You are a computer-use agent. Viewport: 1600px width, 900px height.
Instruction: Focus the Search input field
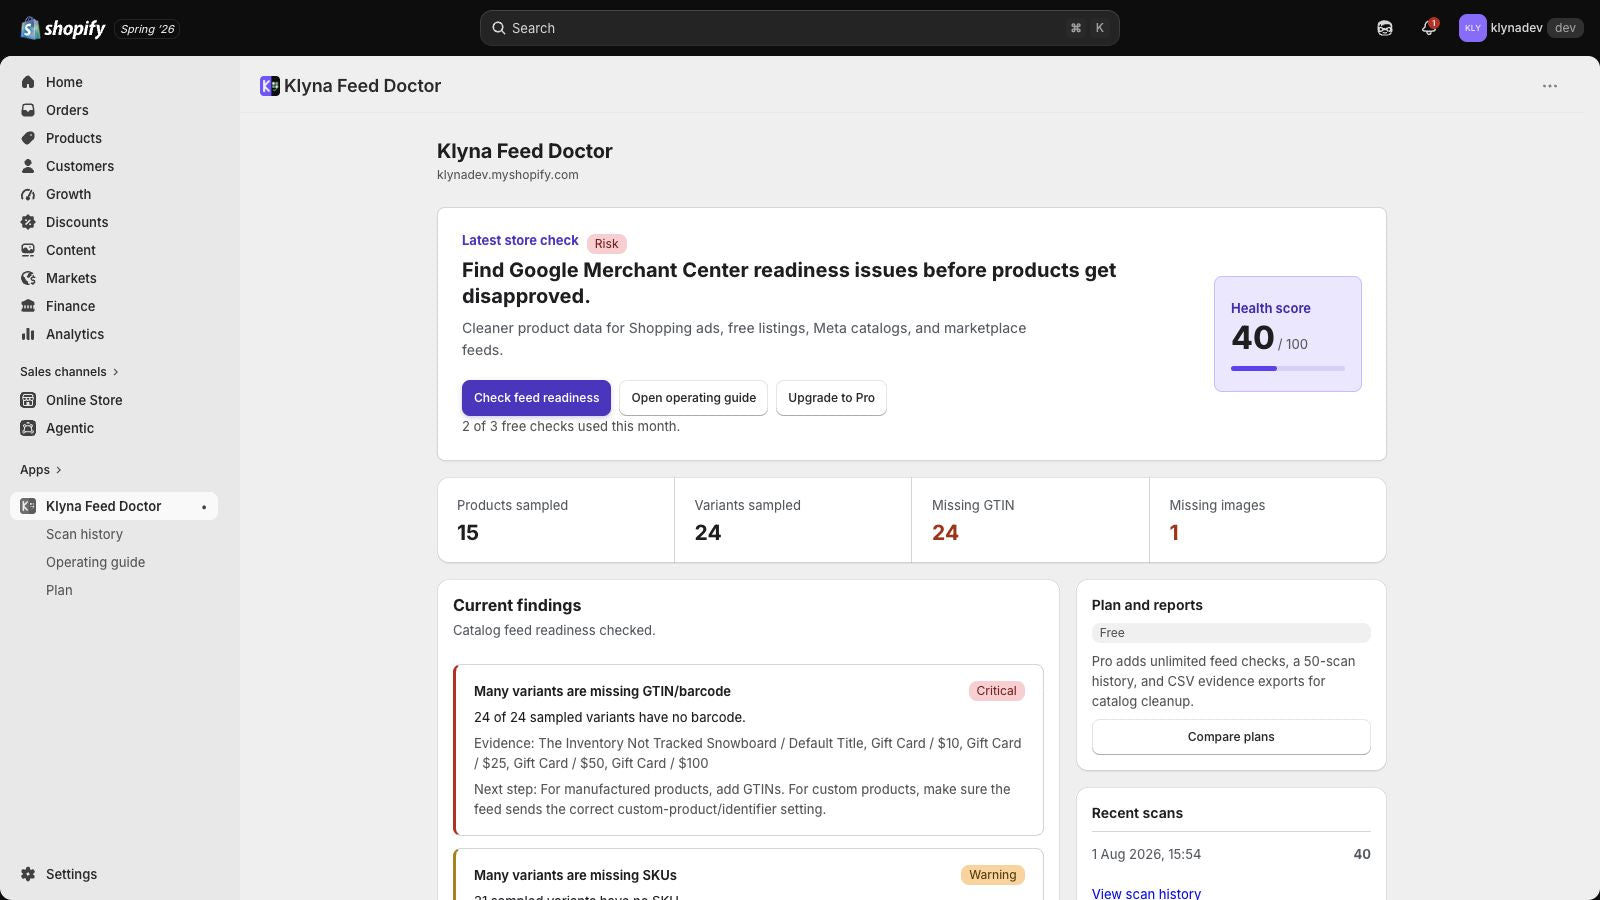tap(799, 28)
